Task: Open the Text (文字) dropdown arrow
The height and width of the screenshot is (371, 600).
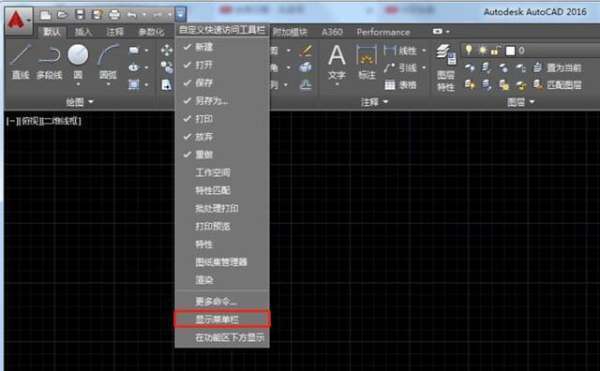Action: click(x=337, y=85)
